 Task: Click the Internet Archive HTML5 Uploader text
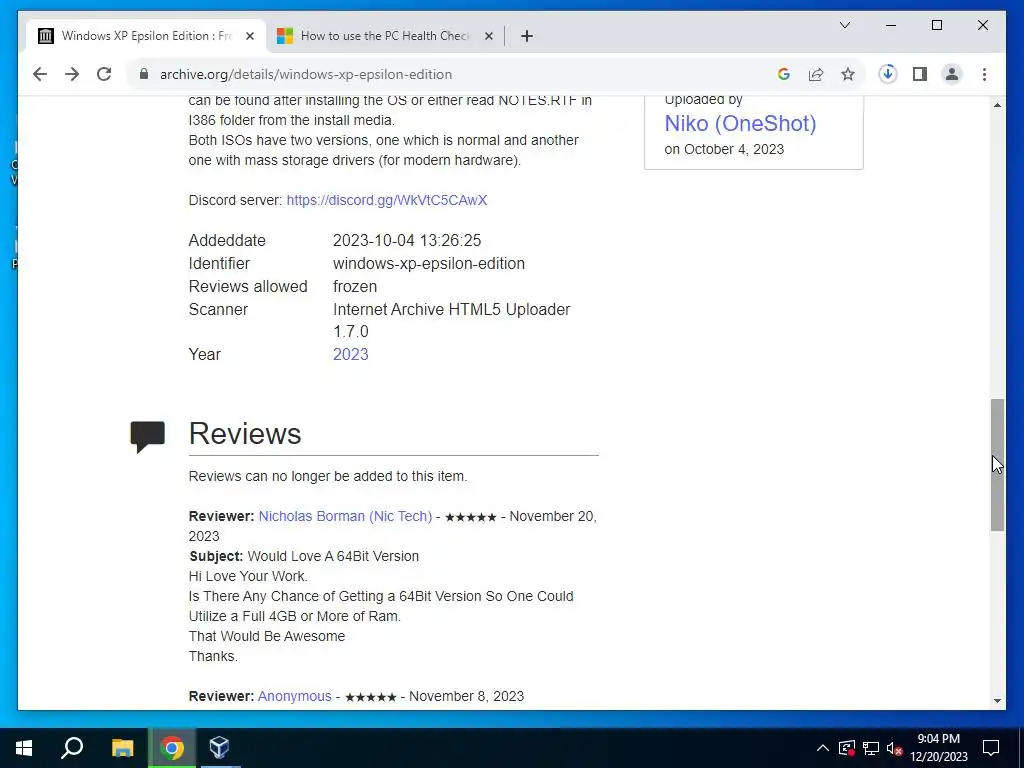[451, 320]
